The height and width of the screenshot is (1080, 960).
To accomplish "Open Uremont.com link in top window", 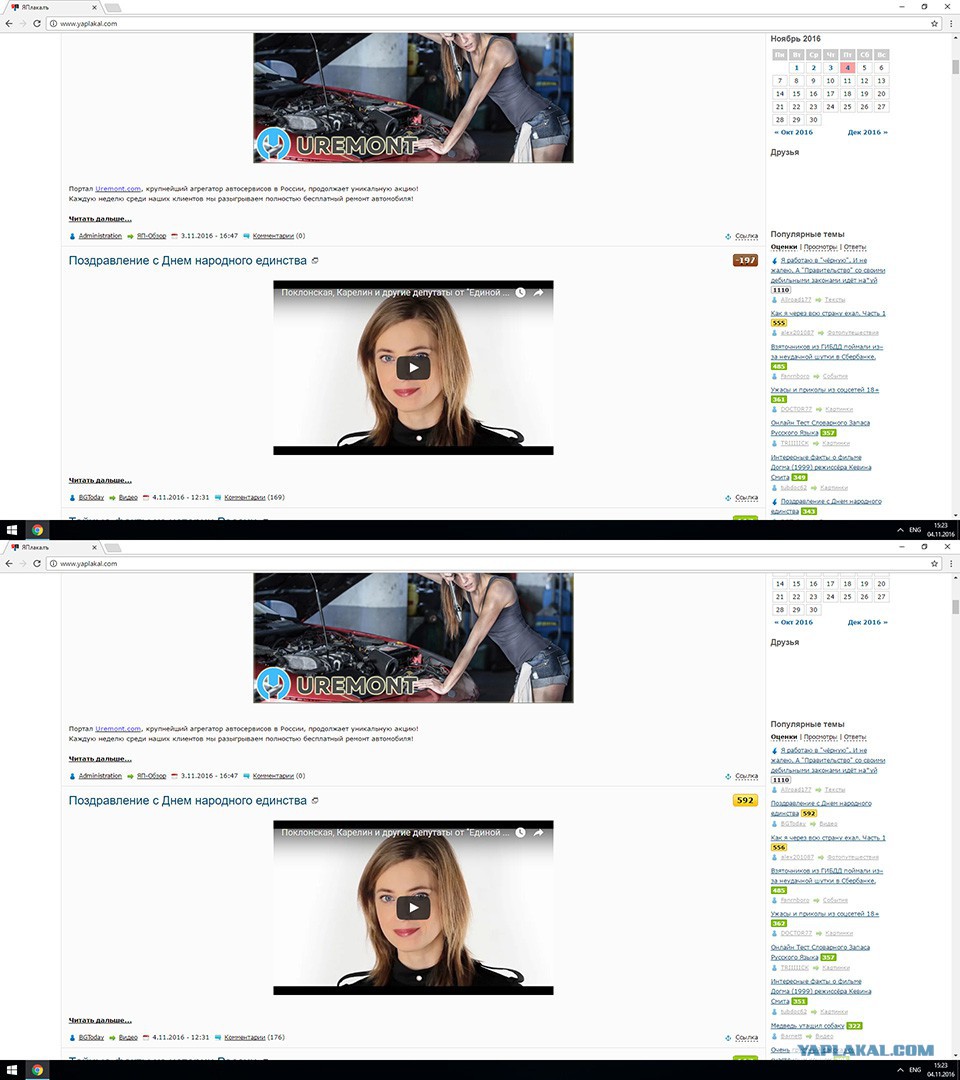I will 118,189.
